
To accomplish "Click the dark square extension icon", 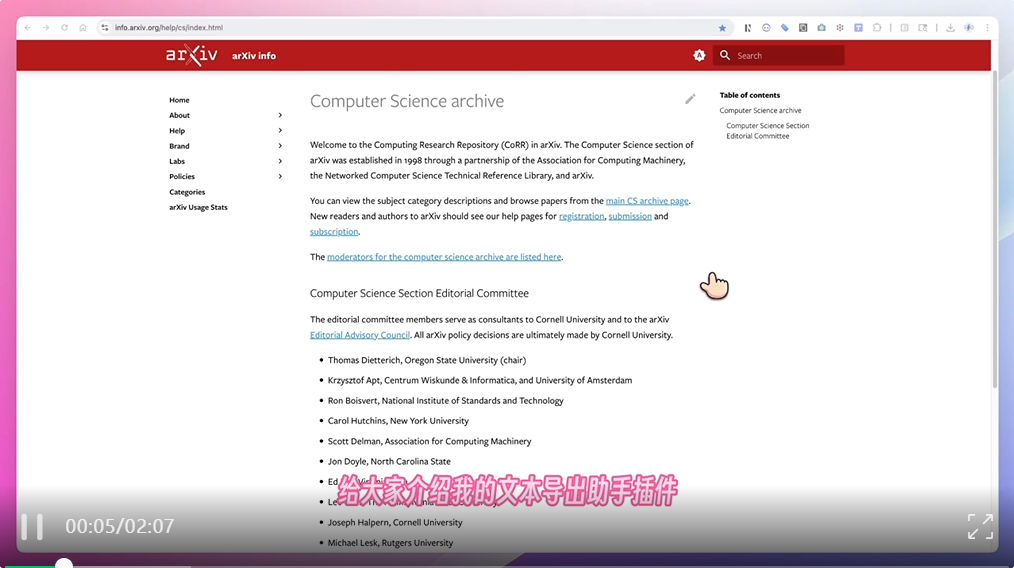I will point(803,28).
